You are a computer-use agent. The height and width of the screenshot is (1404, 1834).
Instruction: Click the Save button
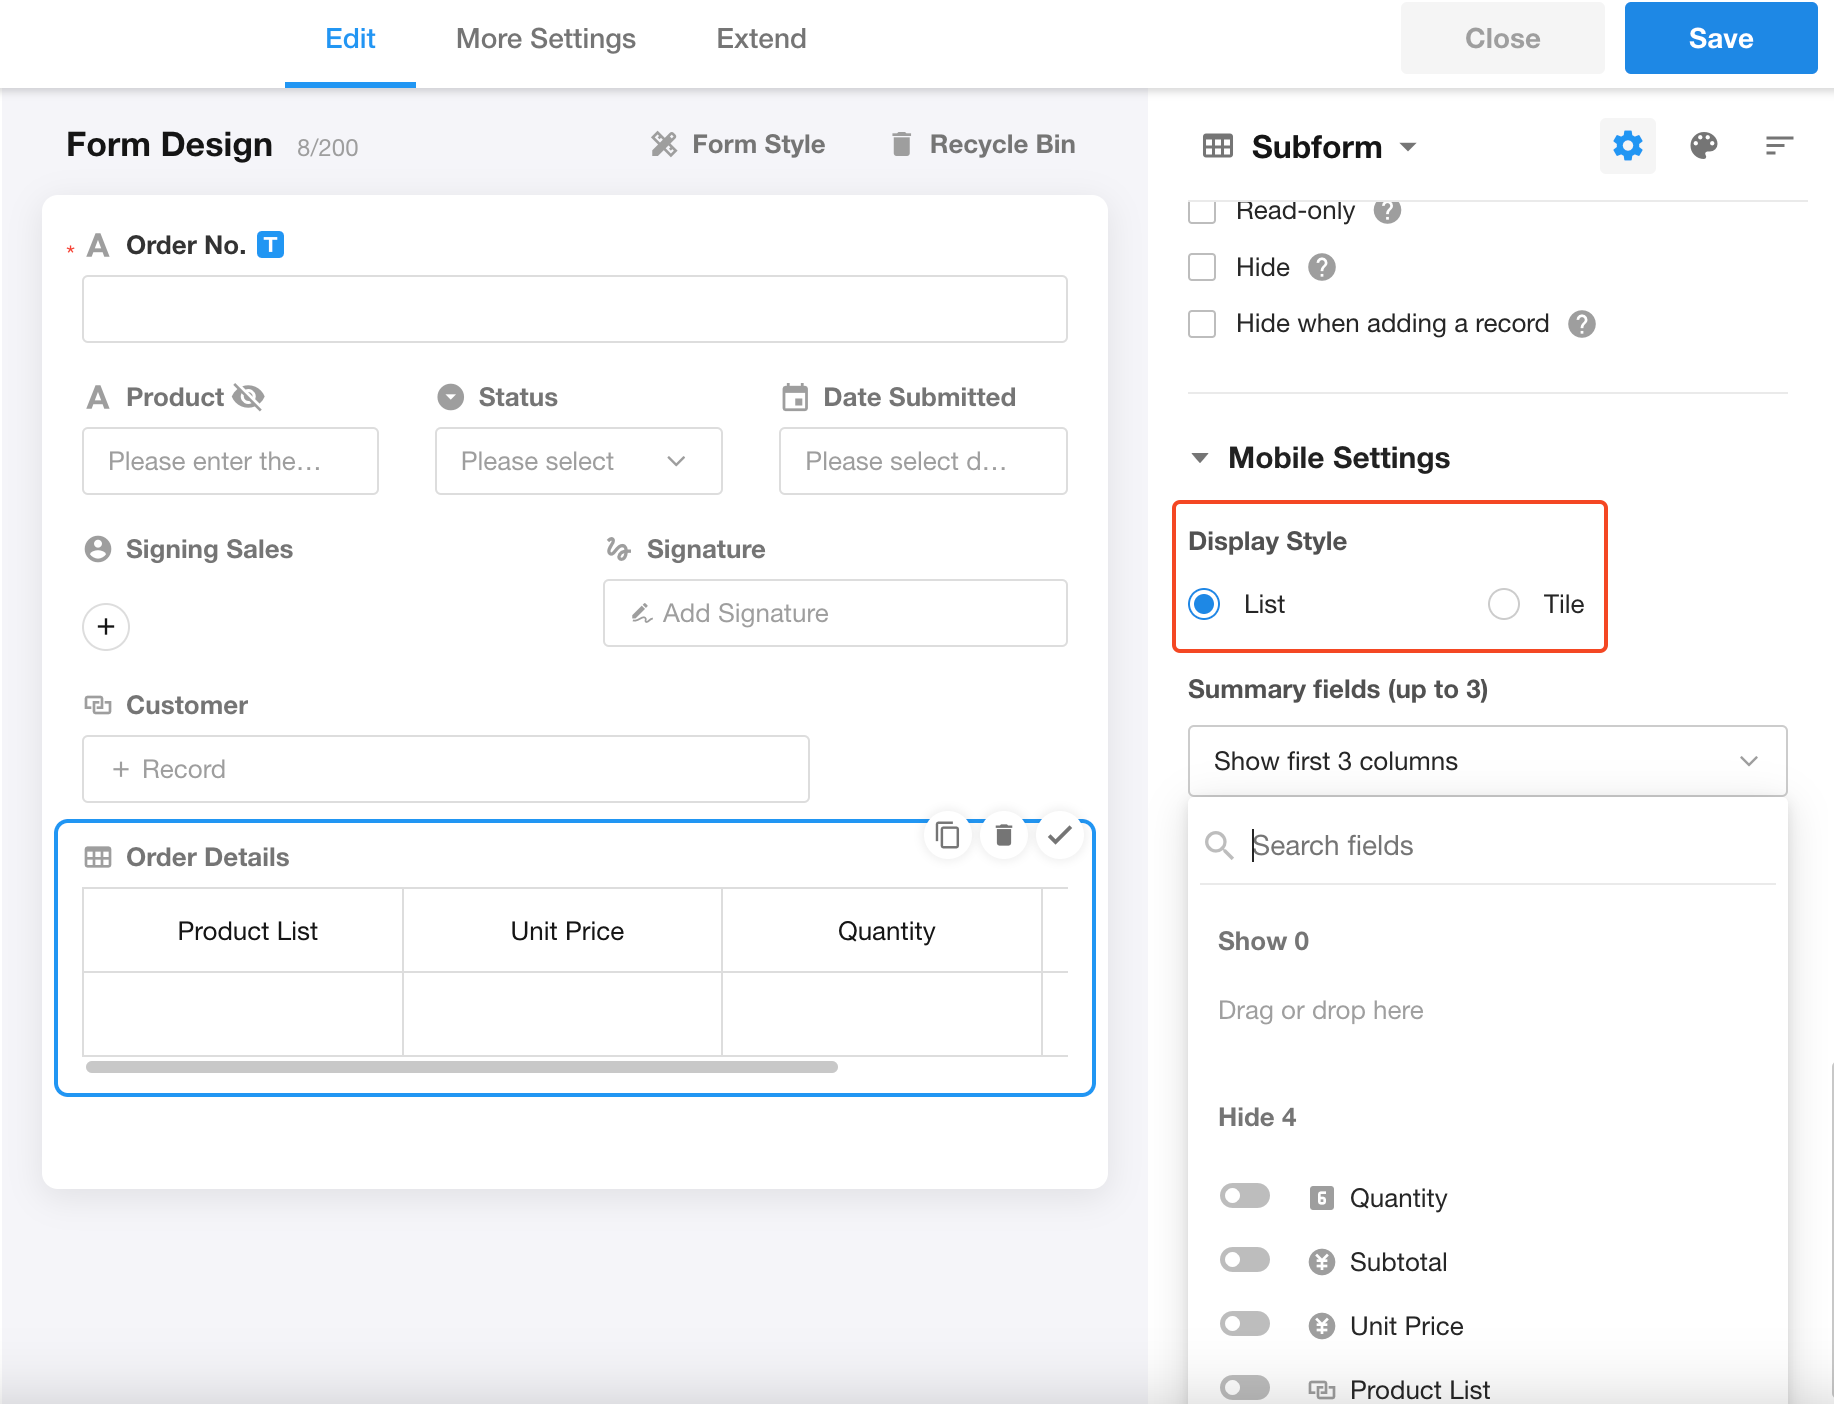tap(1720, 39)
